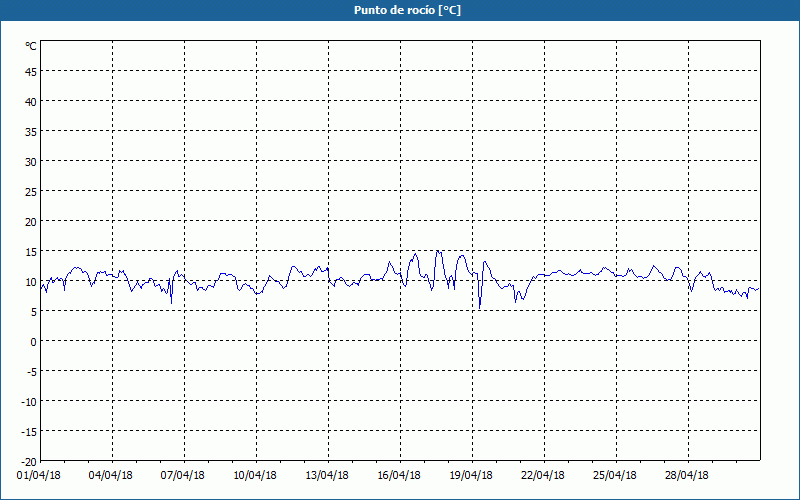The height and width of the screenshot is (500, 800).
Task: Click the 13/04/18 date label
Action: click(327, 476)
